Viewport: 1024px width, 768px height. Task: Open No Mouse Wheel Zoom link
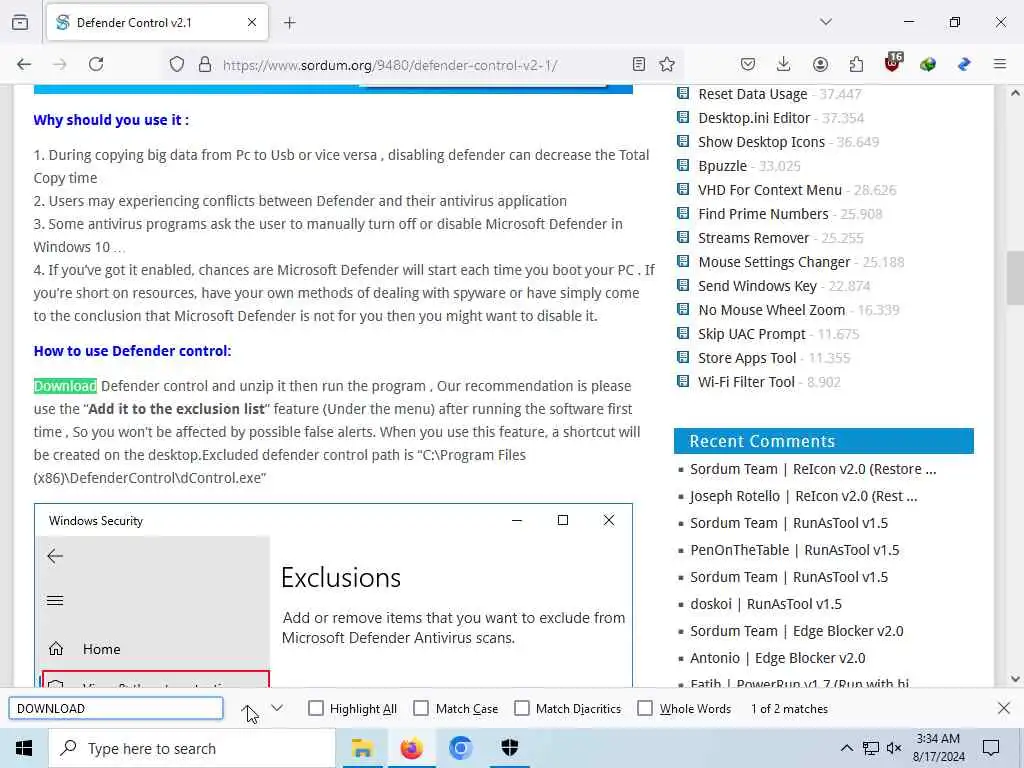[771, 310]
